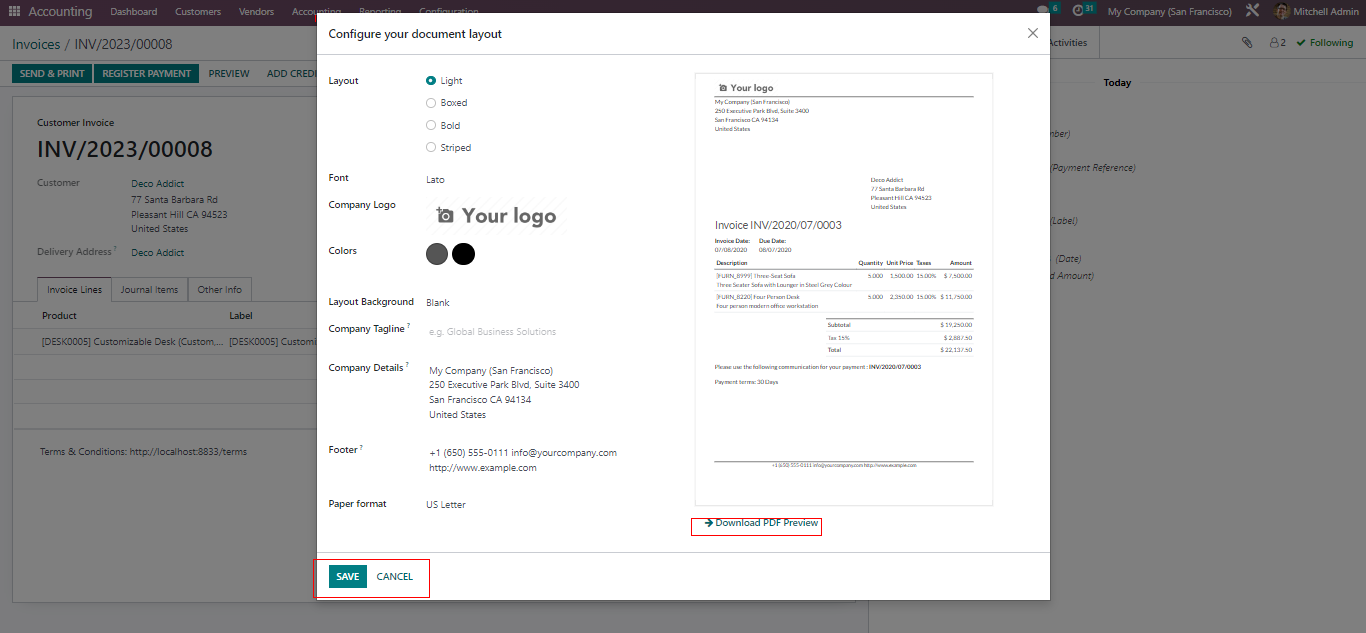Click Mitchell Admin's avatar picture
Image resolution: width=1366 pixels, height=633 pixels.
tap(1282, 12)
